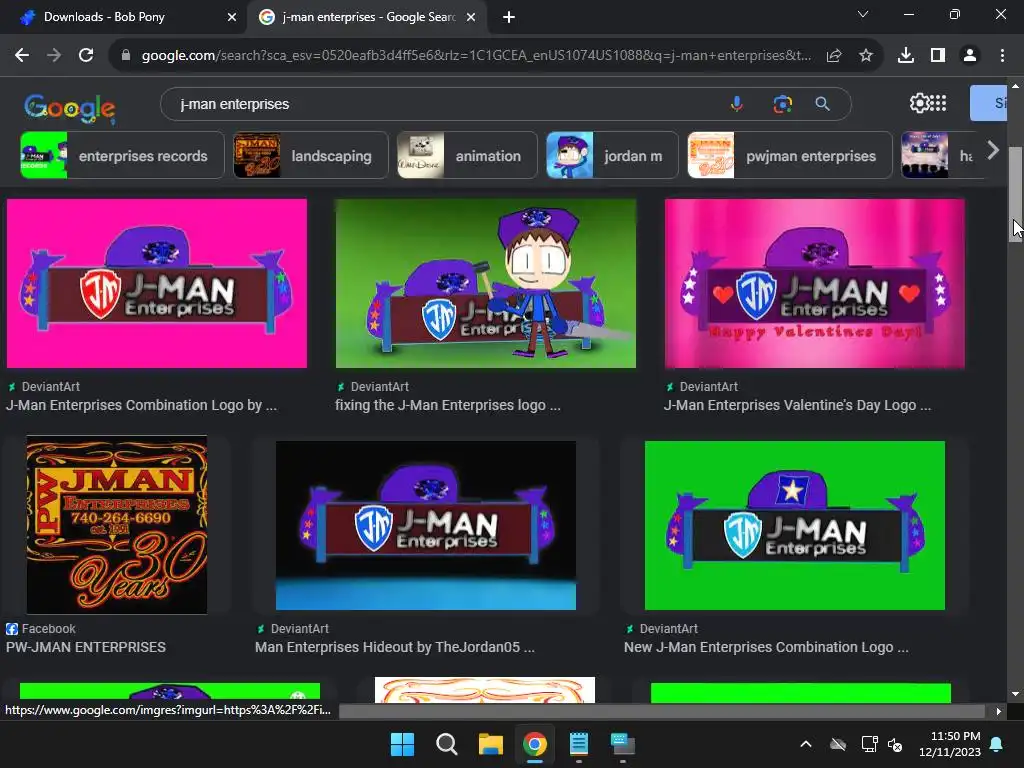The image size is (1024, 768).
Task: Click the vertical page scrollbar thumb
Action: [1015, 195]
